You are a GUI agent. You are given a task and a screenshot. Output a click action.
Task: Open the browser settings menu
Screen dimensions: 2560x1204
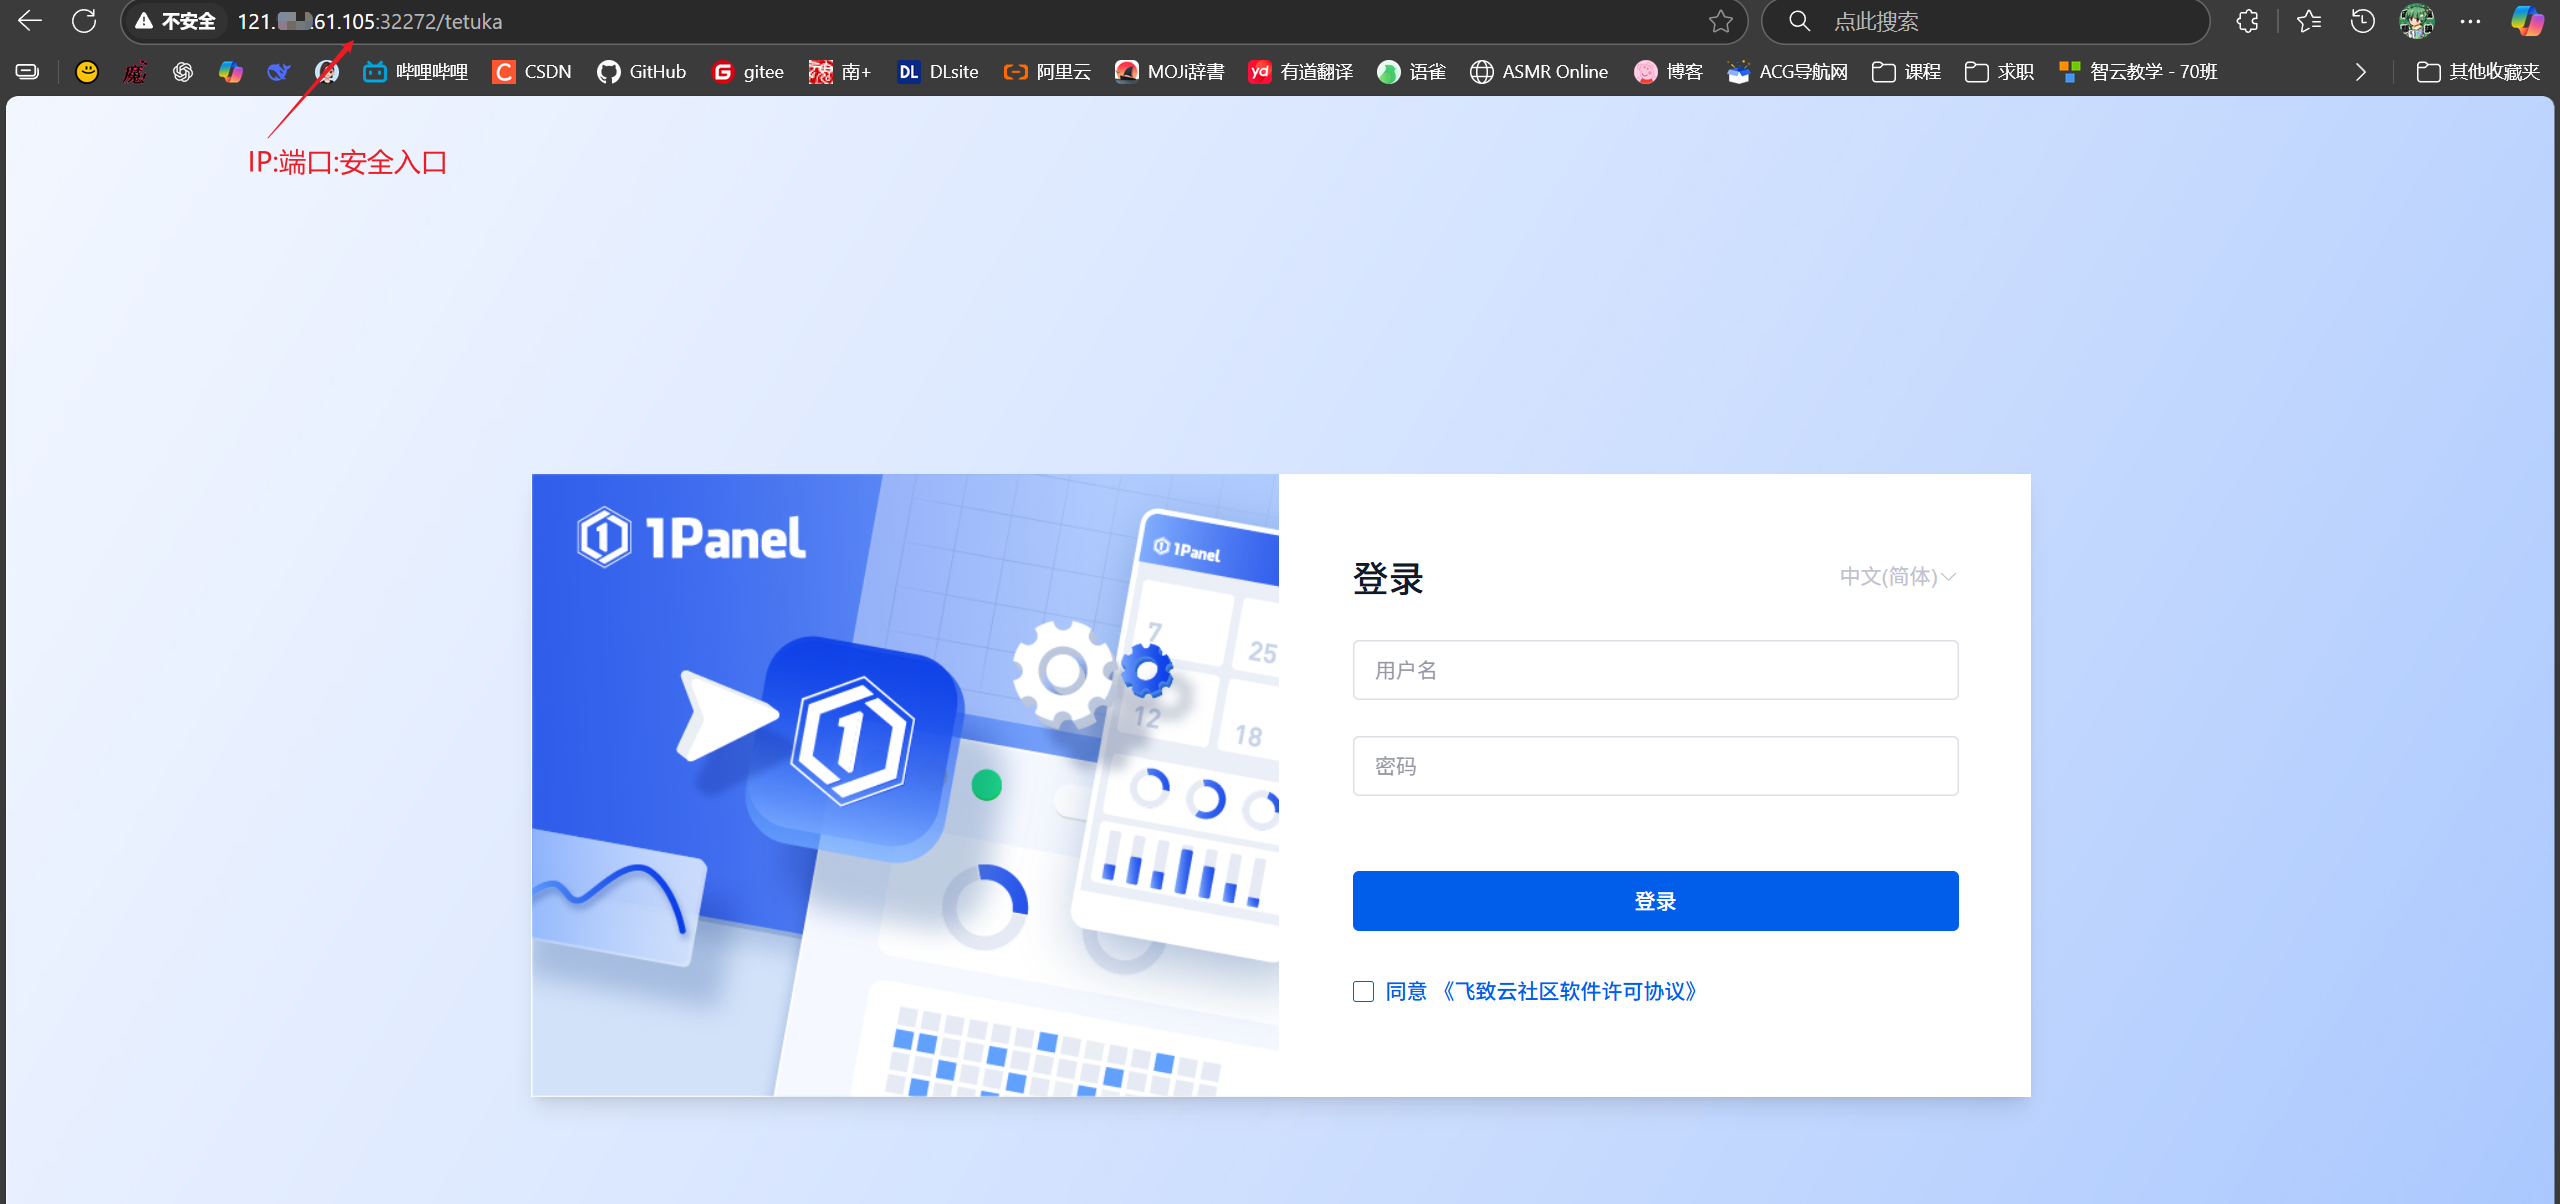(2472, 20)
